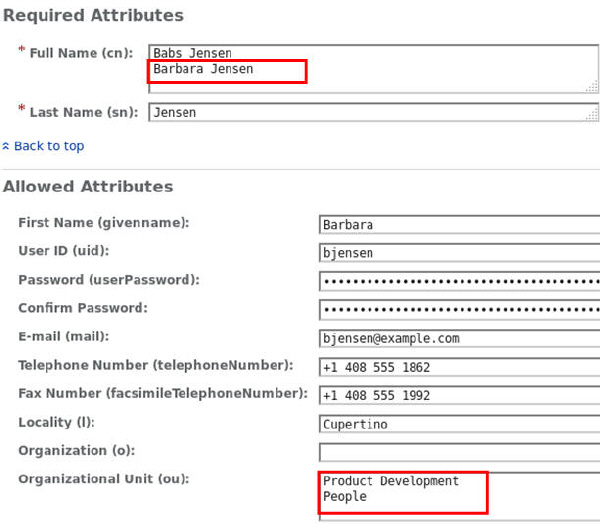
Task: Click the Back to top double-arrow icon
Action: tap(6, 146)
